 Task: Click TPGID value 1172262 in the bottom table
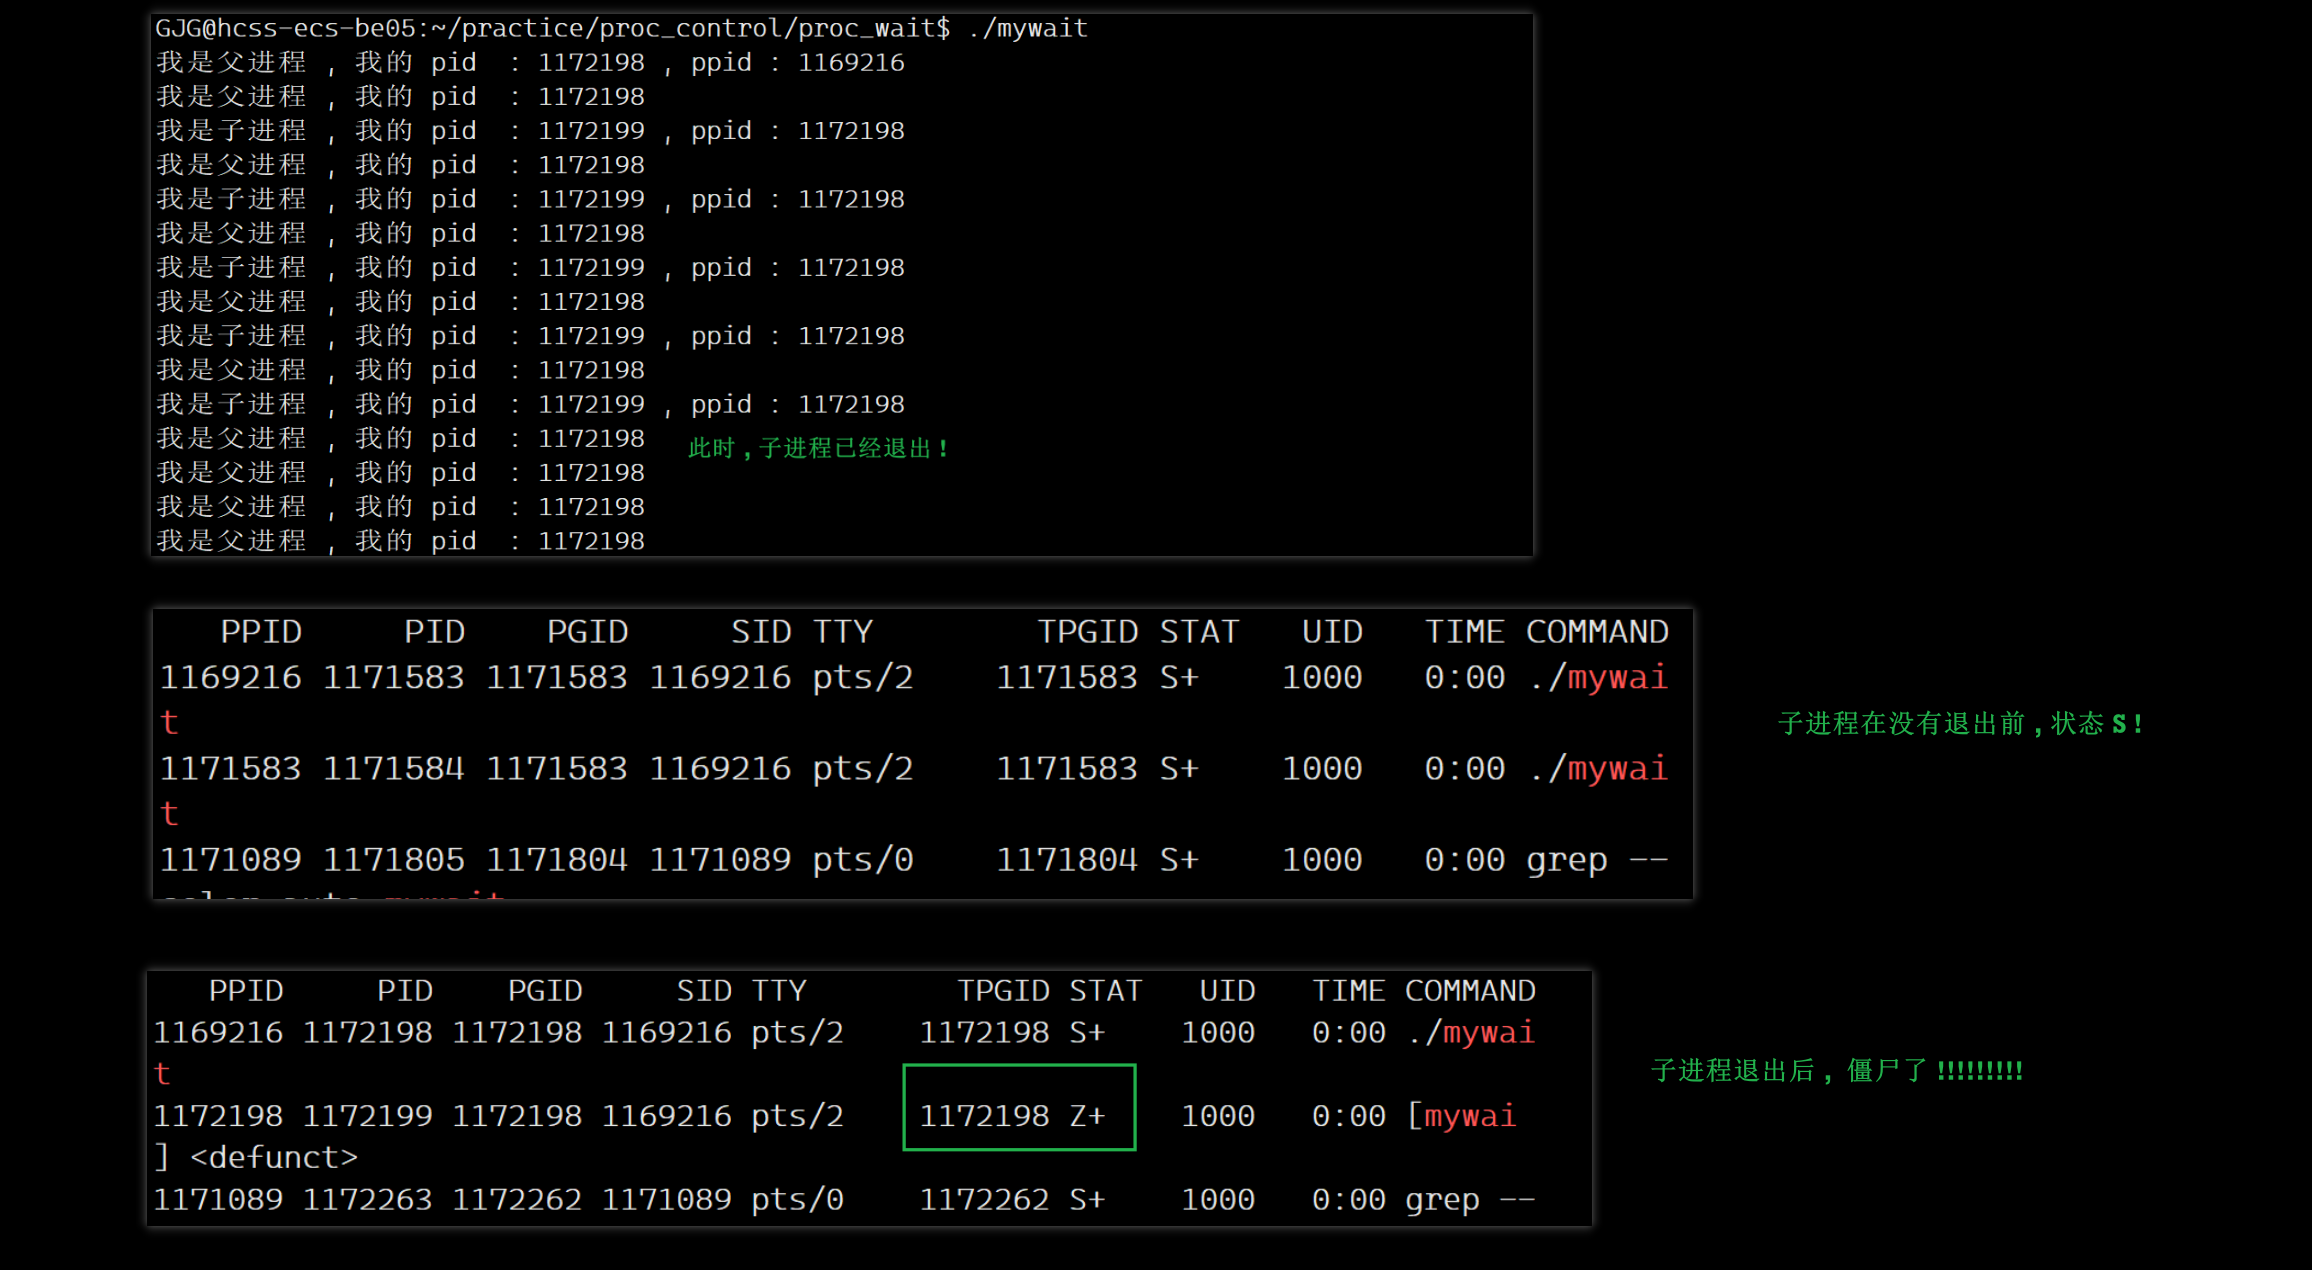coord(984,1199)
